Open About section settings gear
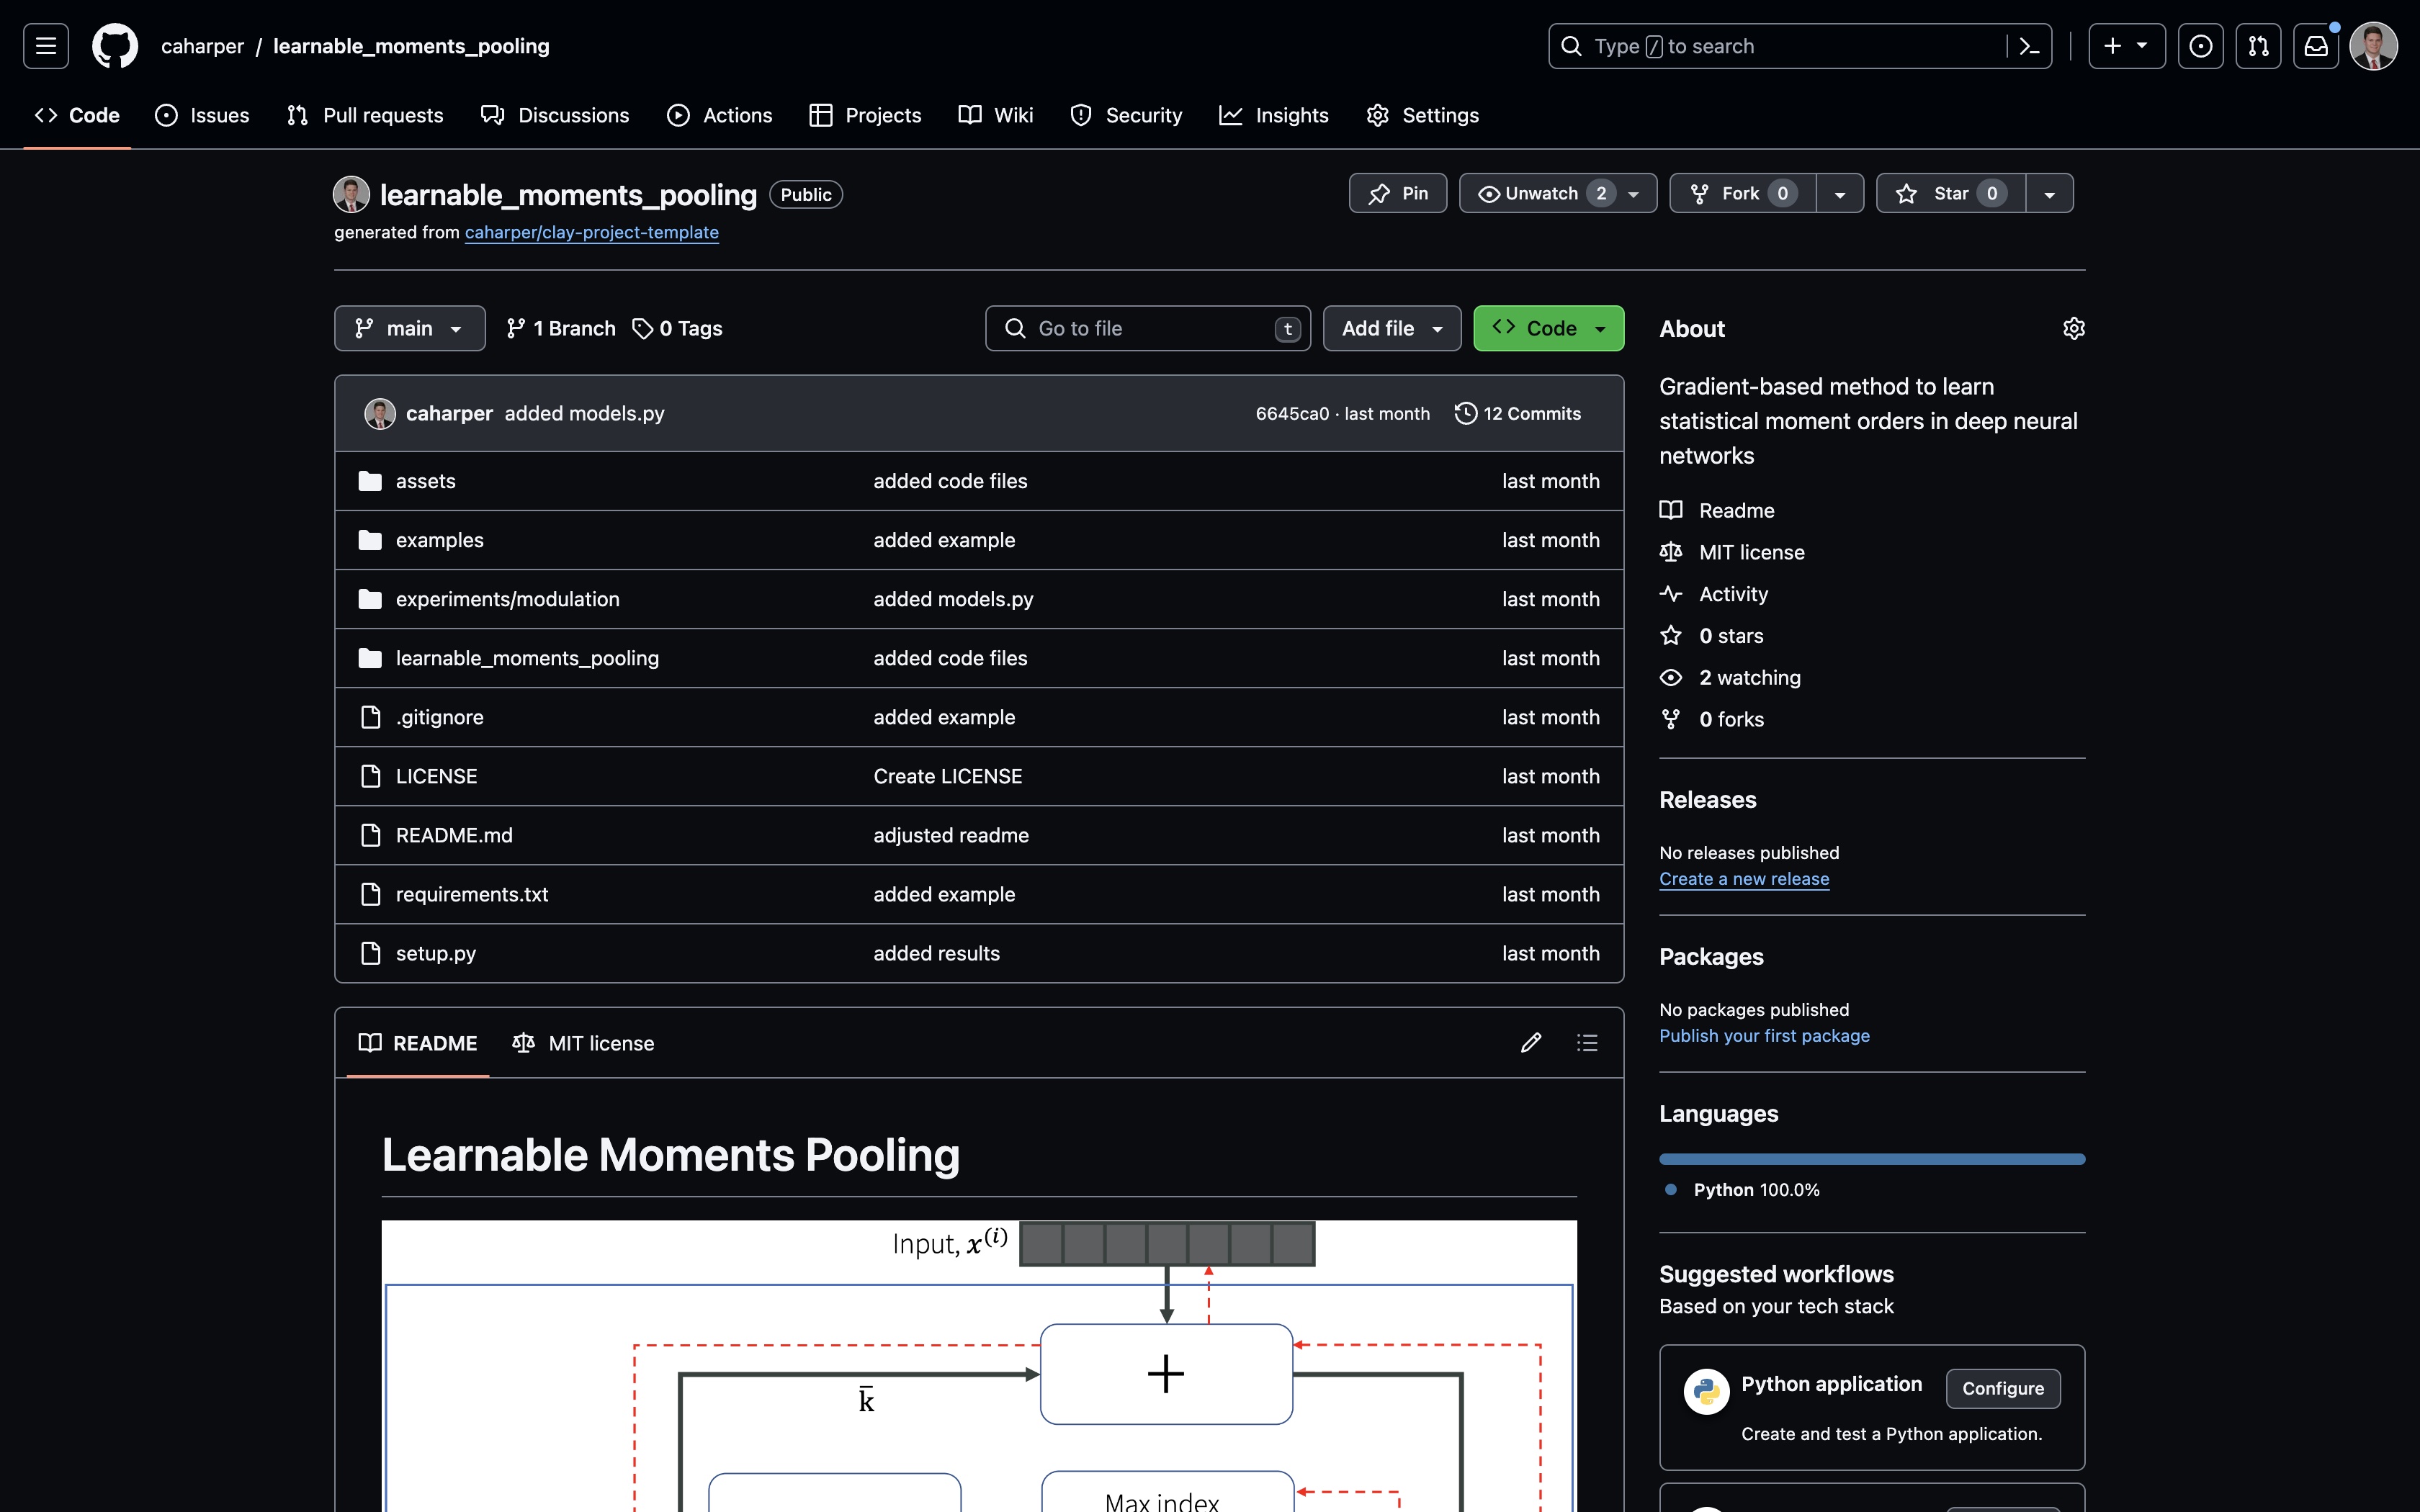This screenshot has width=2420, height=1512. (2073, 329)
